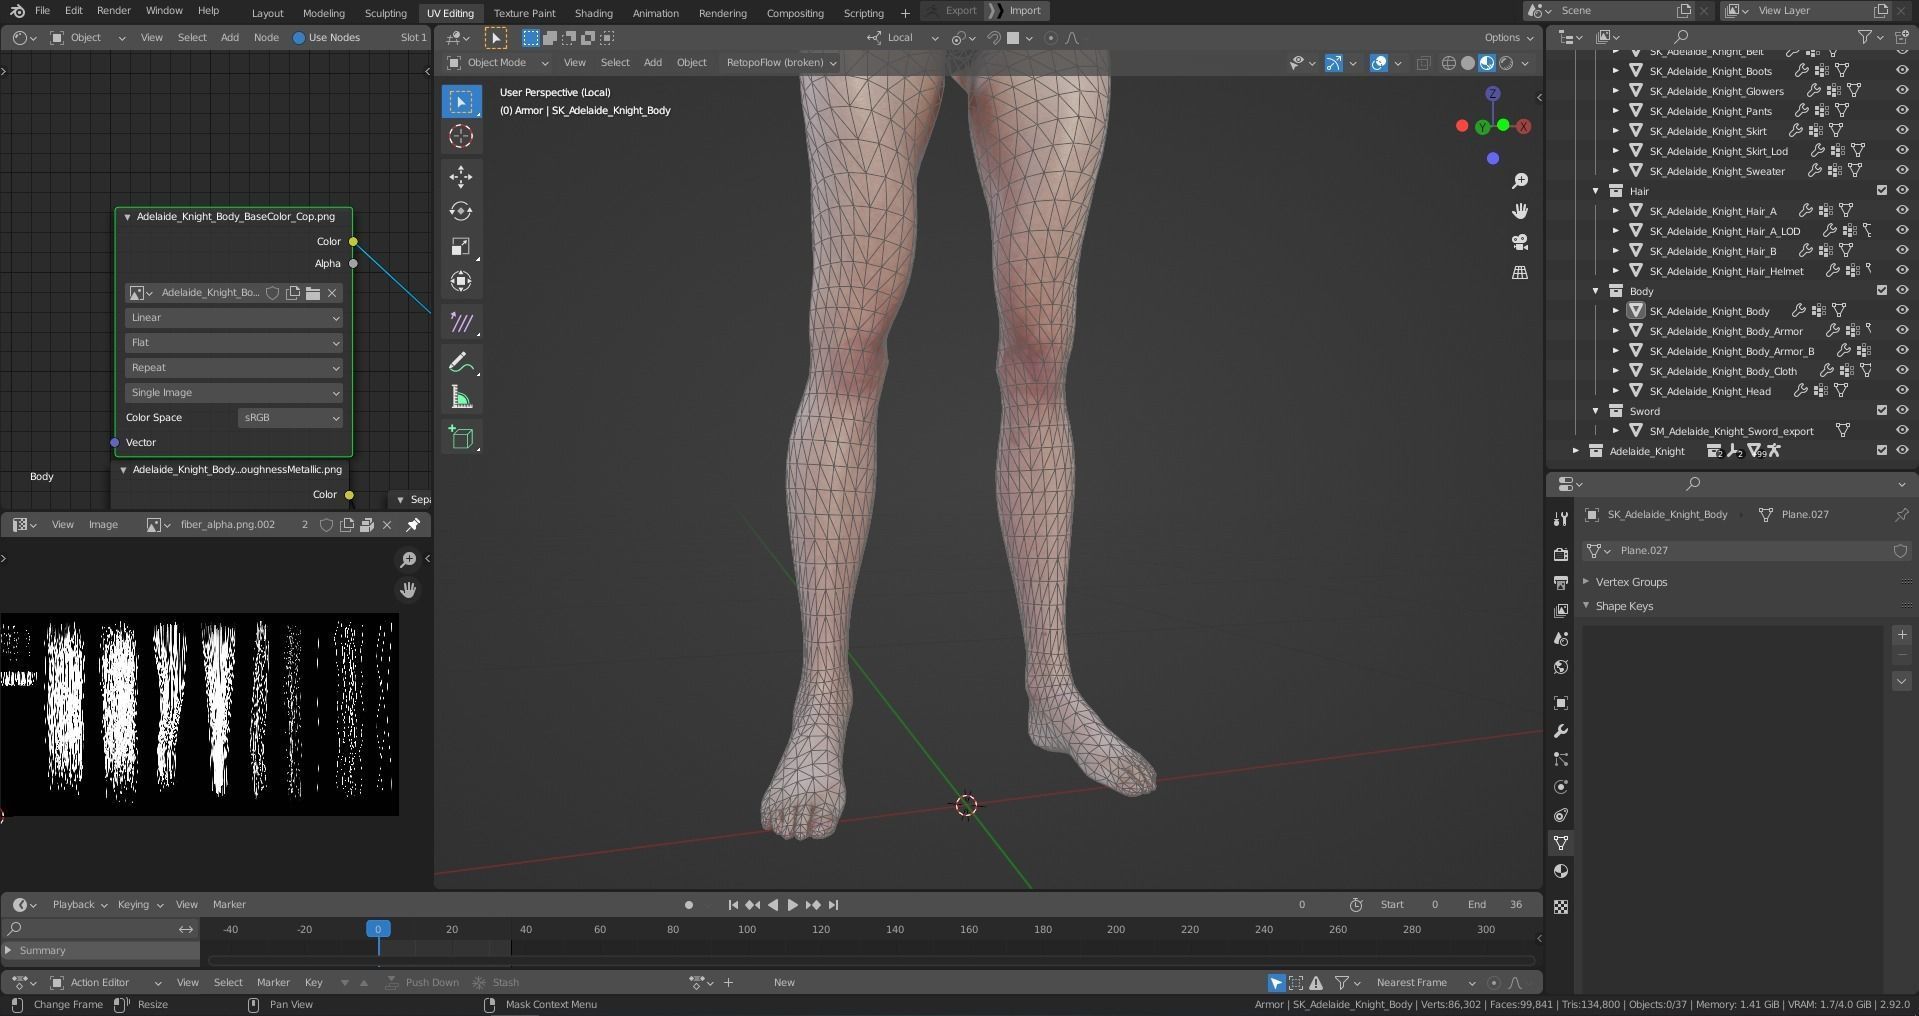Image resolution: width=1919 pixels, height=1016 pixels.
Task: Select the Select Box tool in viewport
Action: (x=461, y=102)
